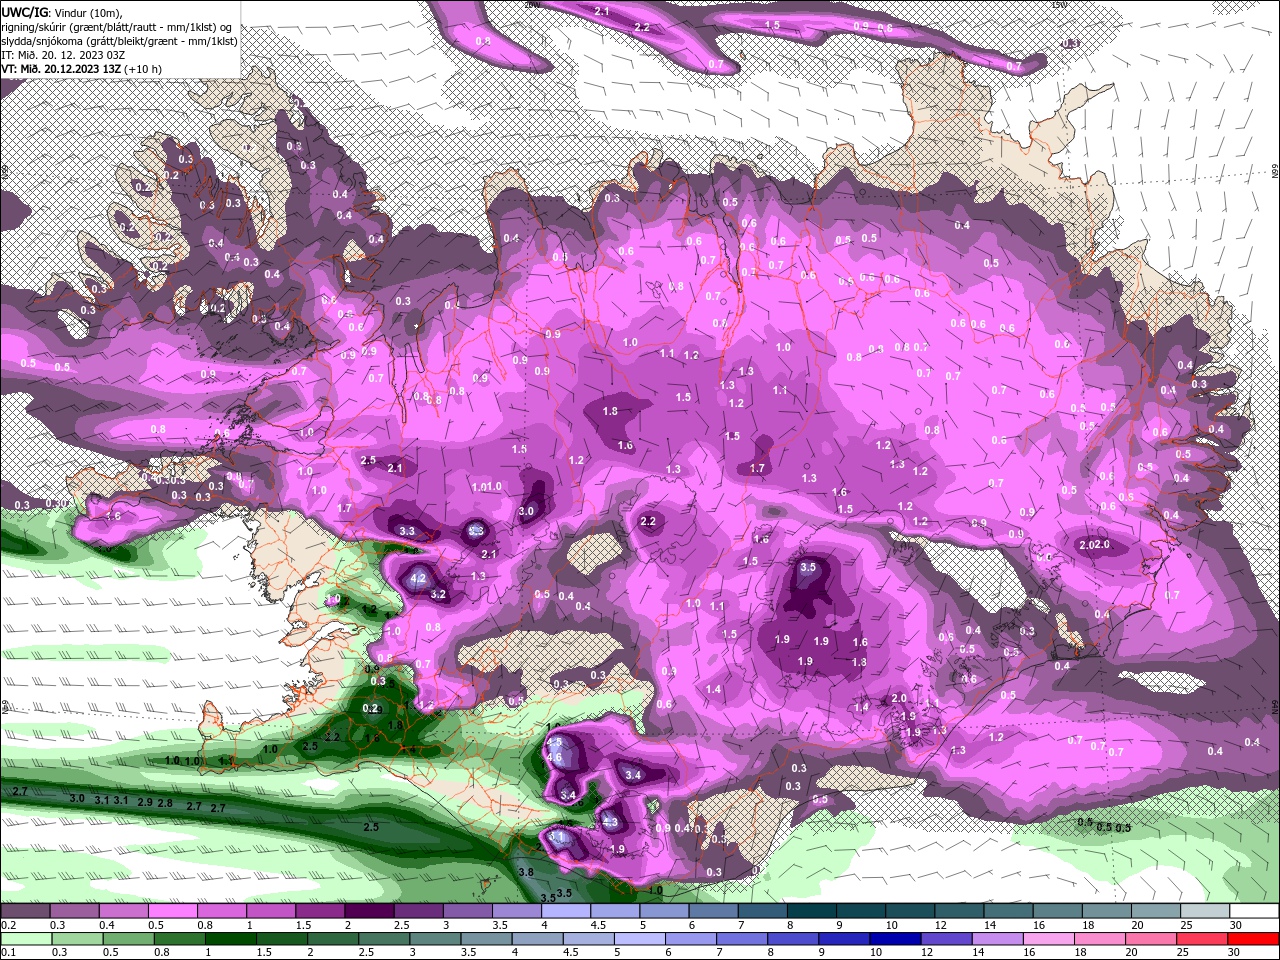Pick the dark green 1 rain legend swatch
The image size is (1280, 960).
pos(230,939)
